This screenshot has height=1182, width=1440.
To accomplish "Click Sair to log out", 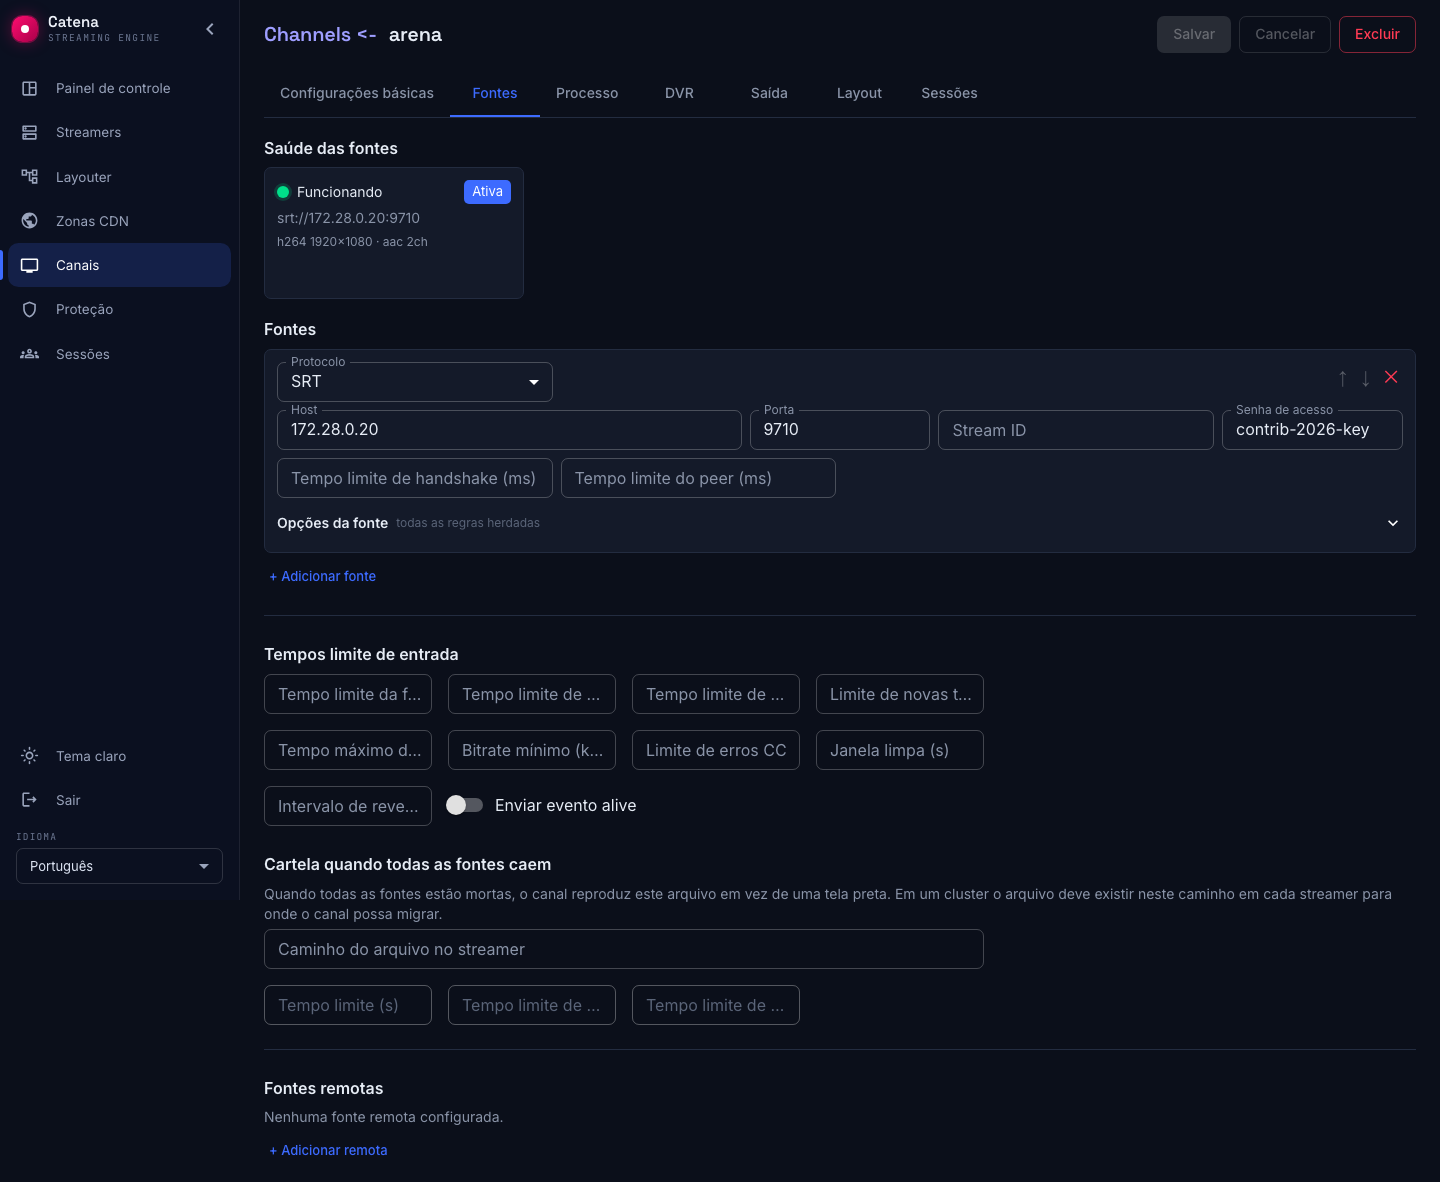I will tap(119, 800).
